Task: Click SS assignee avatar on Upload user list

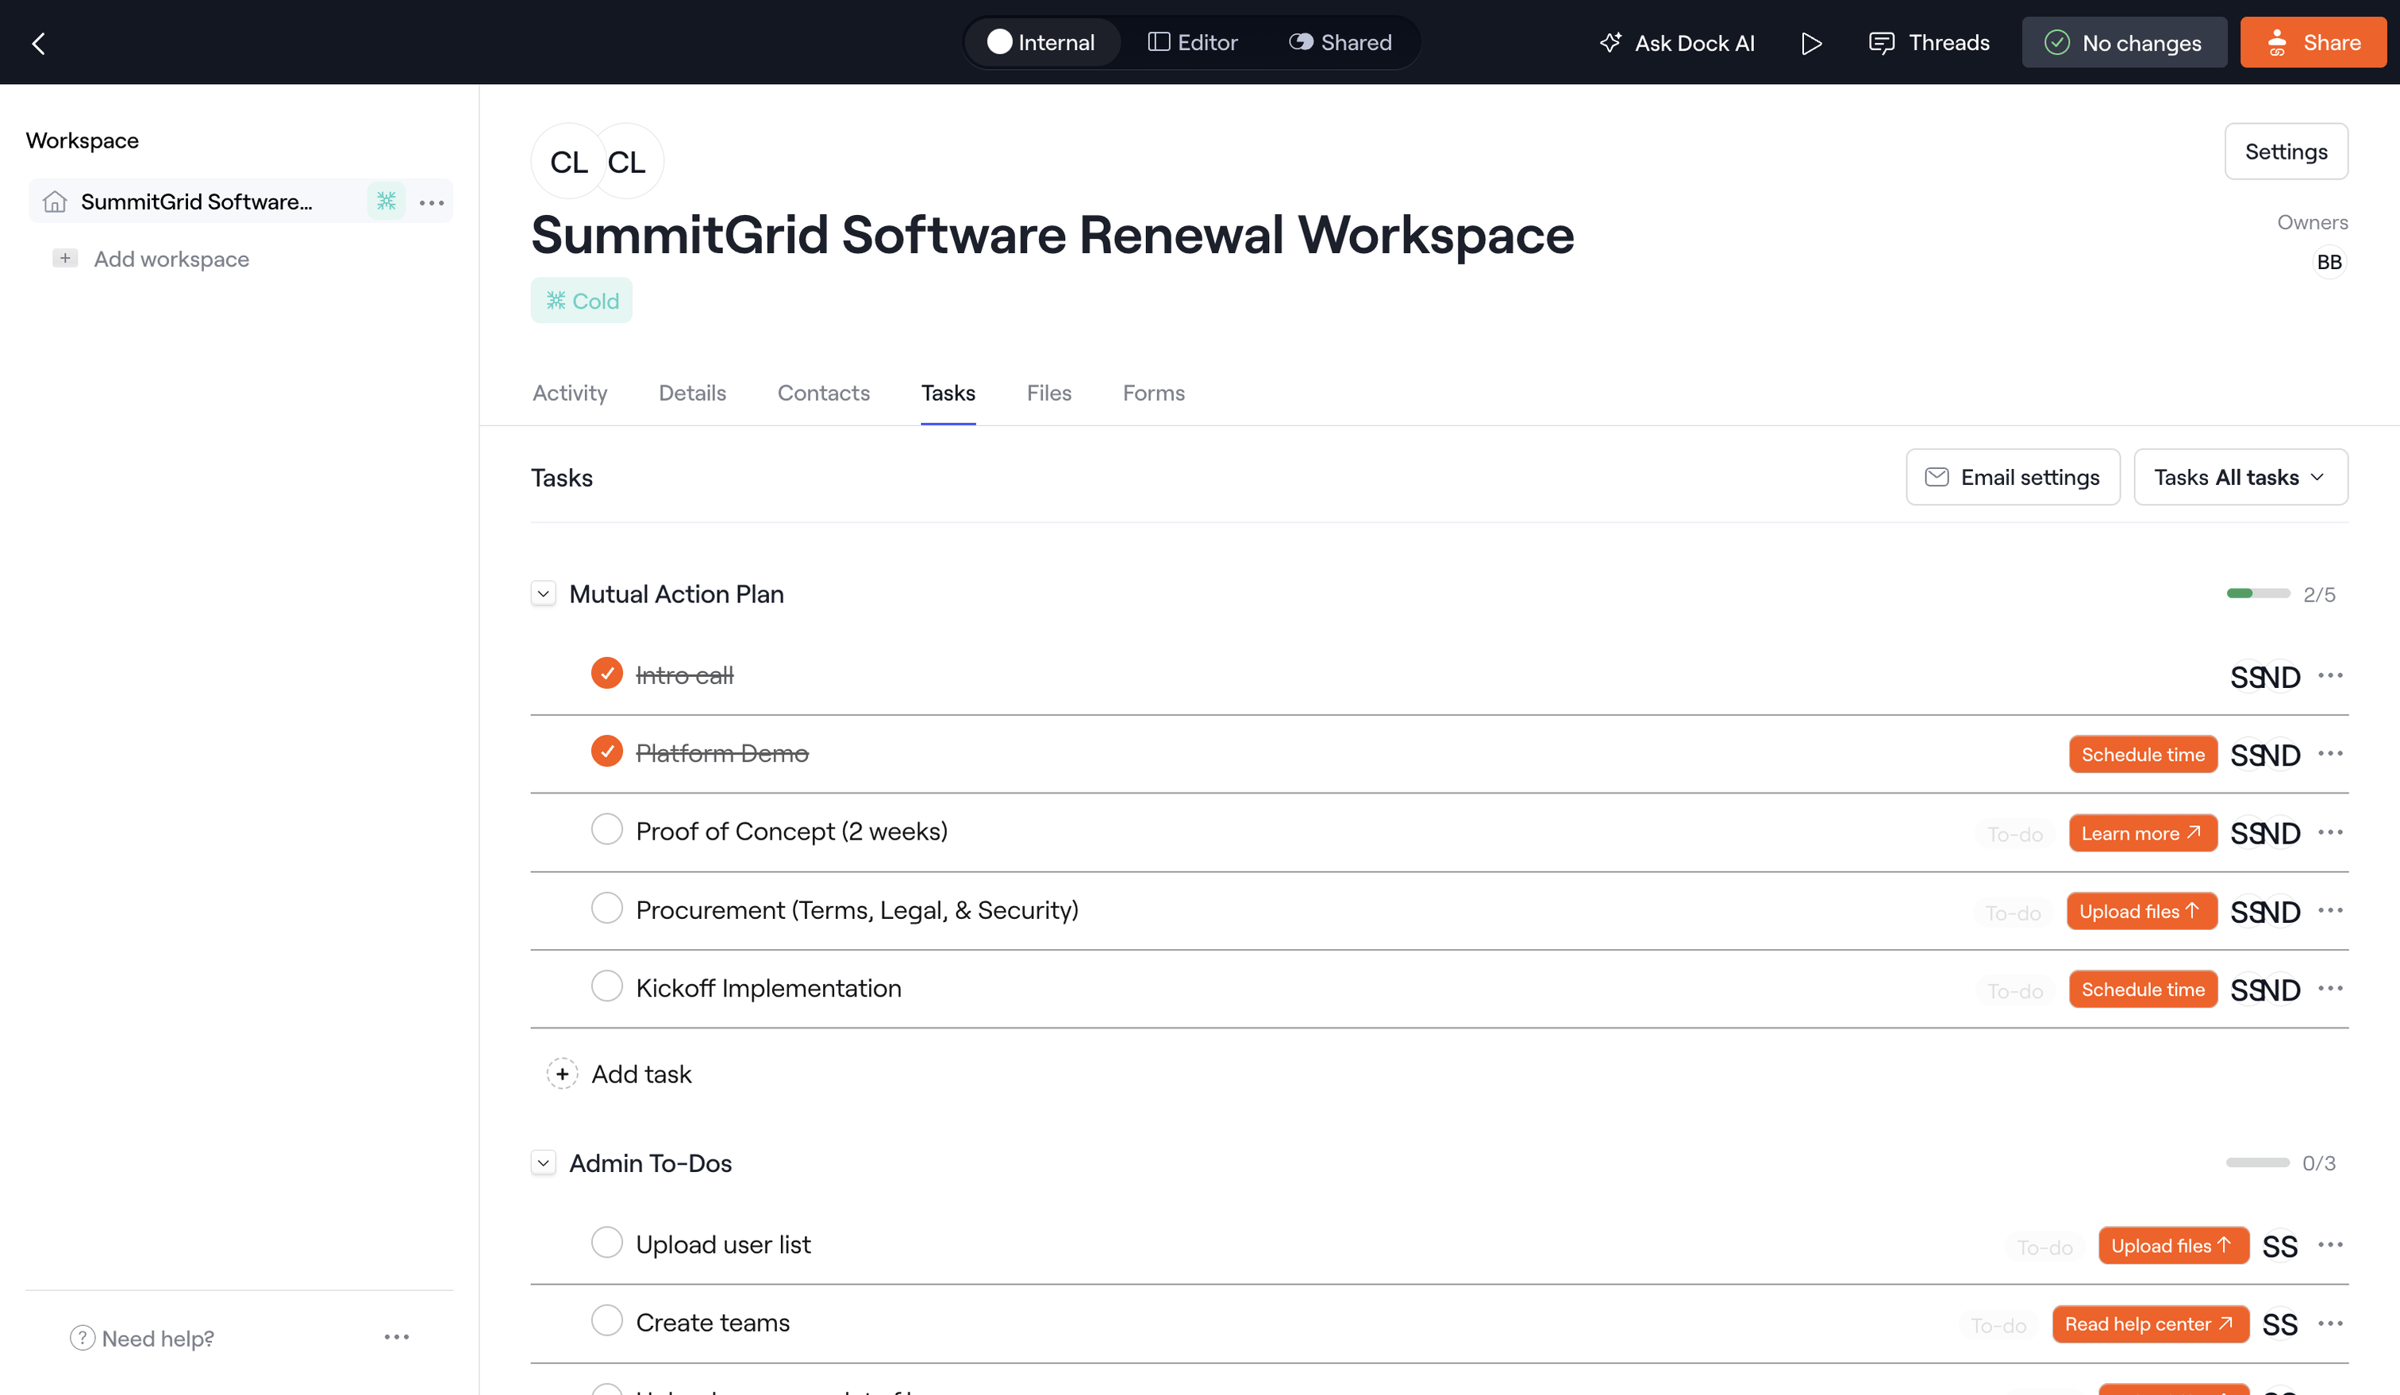Action: (x=2280, y=1246)
